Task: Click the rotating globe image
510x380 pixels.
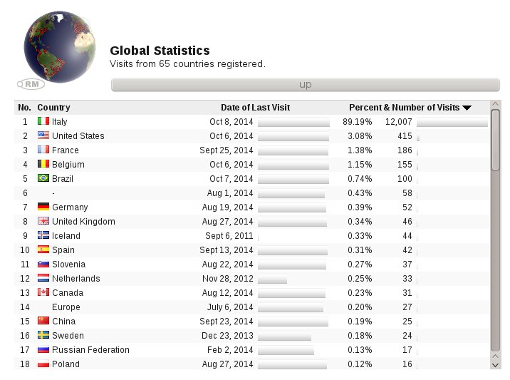Action: point(59,47)
